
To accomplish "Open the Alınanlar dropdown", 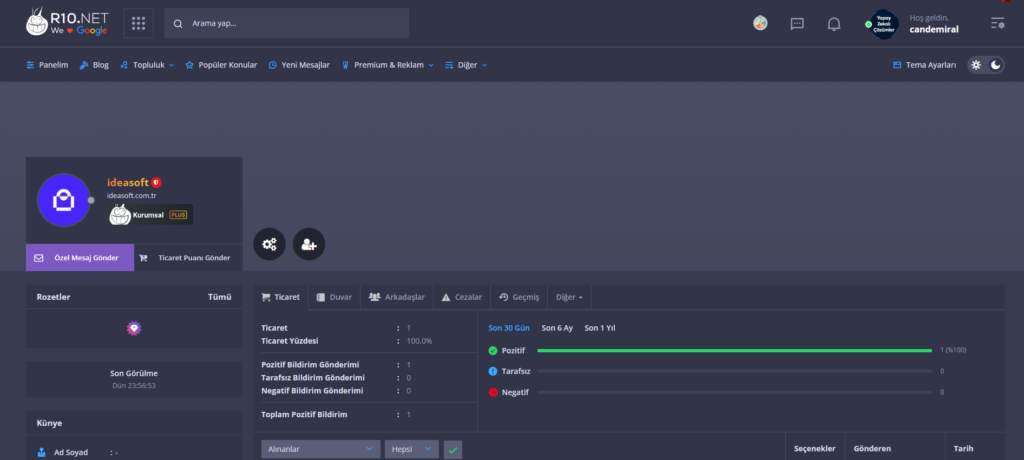I will [320, 450].
